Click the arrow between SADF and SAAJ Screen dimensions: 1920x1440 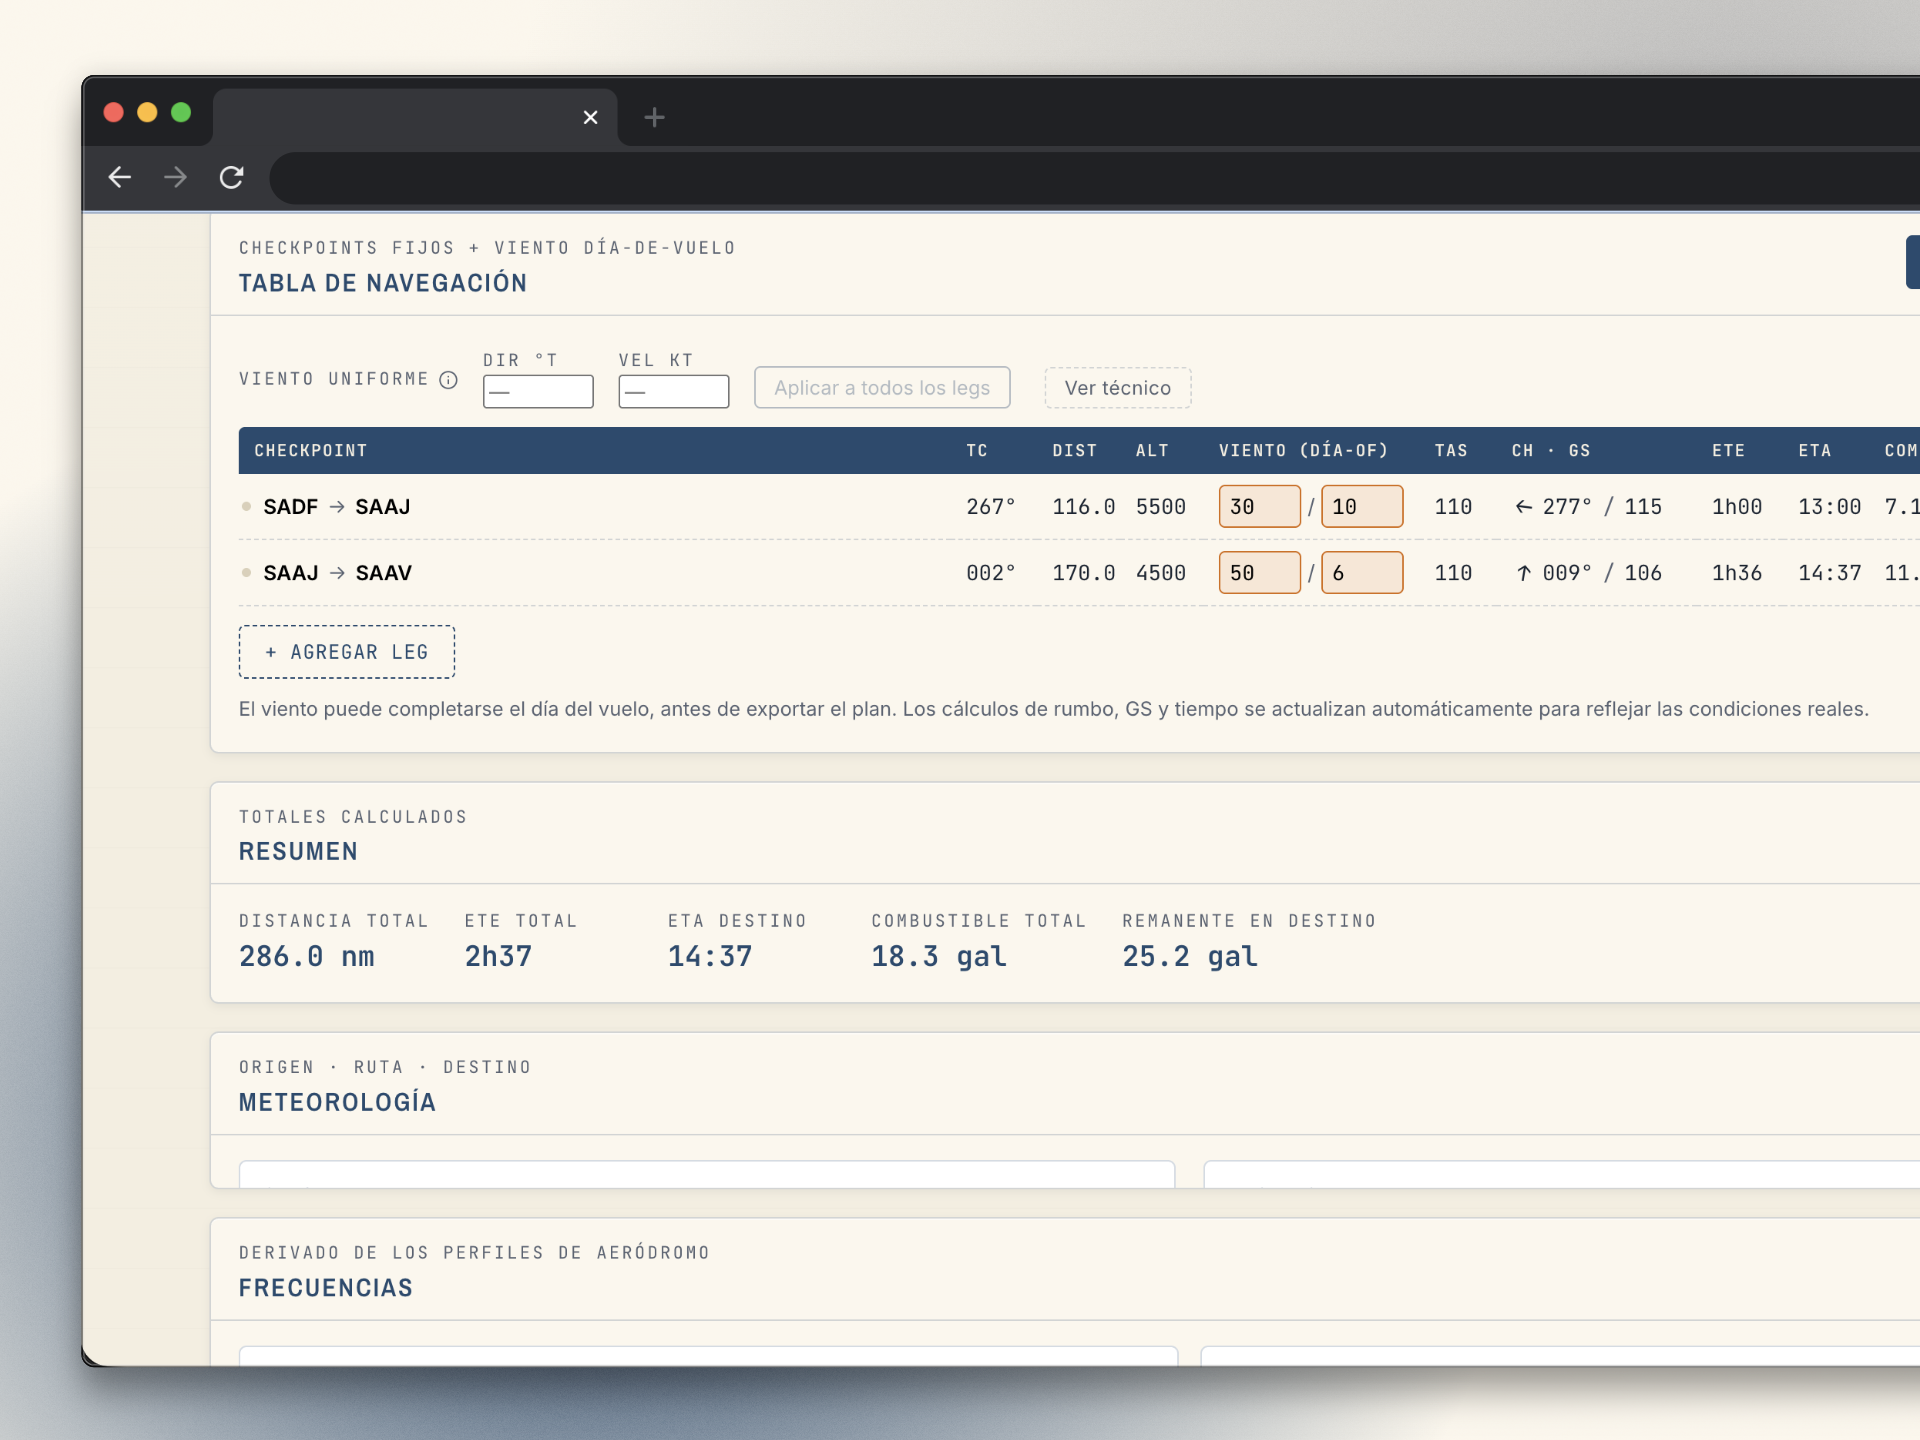(337, 507)
